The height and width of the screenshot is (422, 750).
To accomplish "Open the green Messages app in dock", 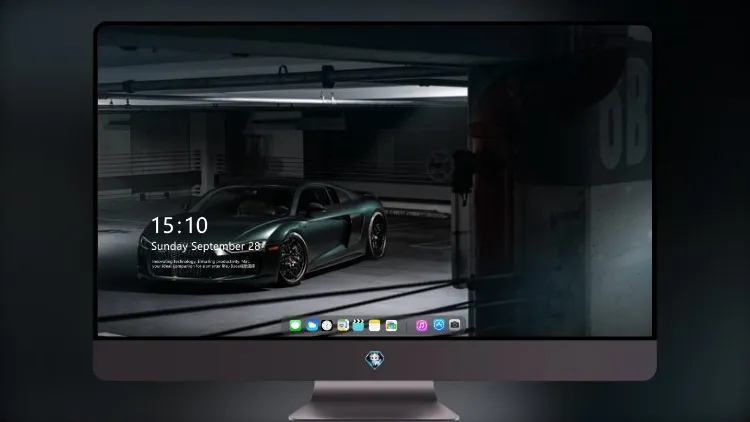I will (295, 326).
